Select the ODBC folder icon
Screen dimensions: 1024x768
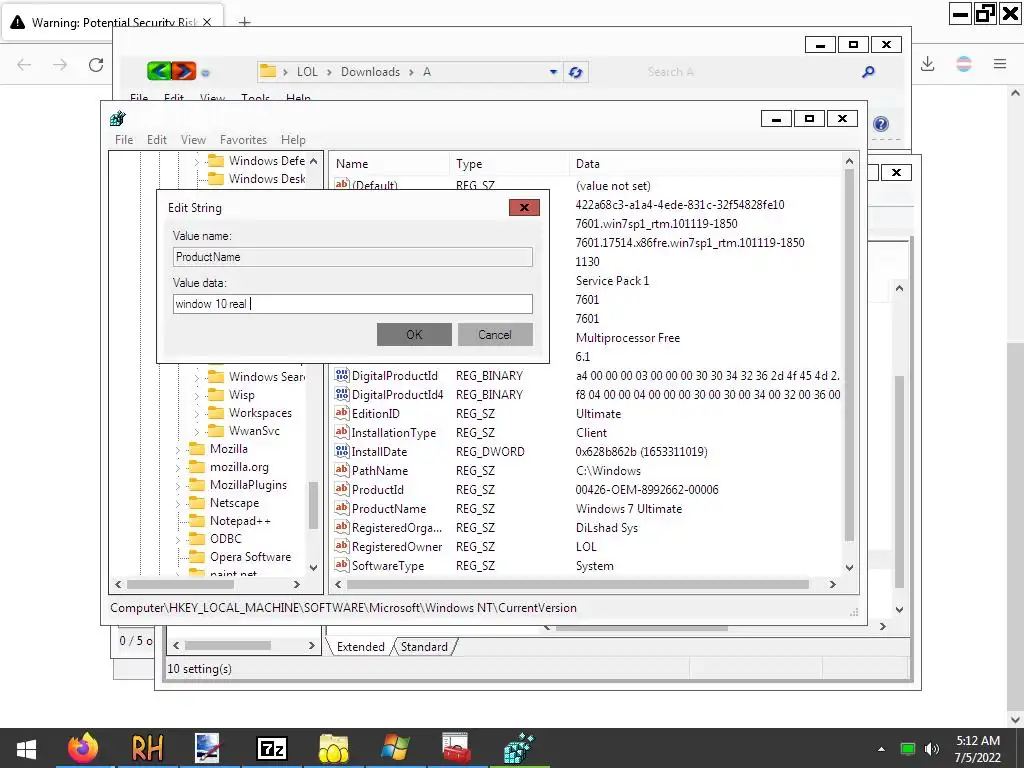pos(197,539)
